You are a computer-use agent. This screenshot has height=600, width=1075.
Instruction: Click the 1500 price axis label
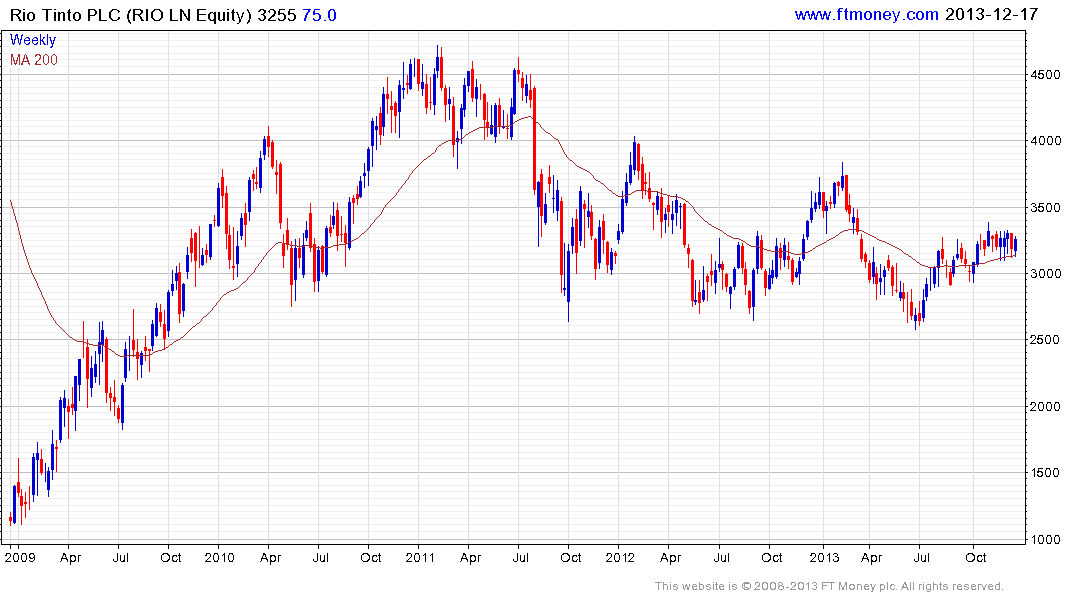pos(1046,473)
